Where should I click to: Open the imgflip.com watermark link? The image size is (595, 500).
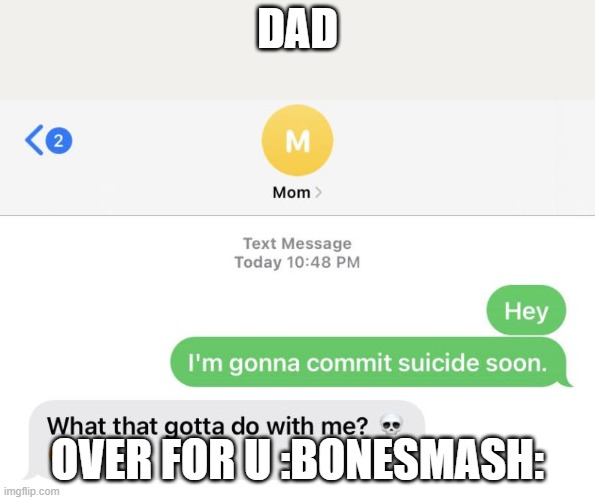tap(31, 491)
